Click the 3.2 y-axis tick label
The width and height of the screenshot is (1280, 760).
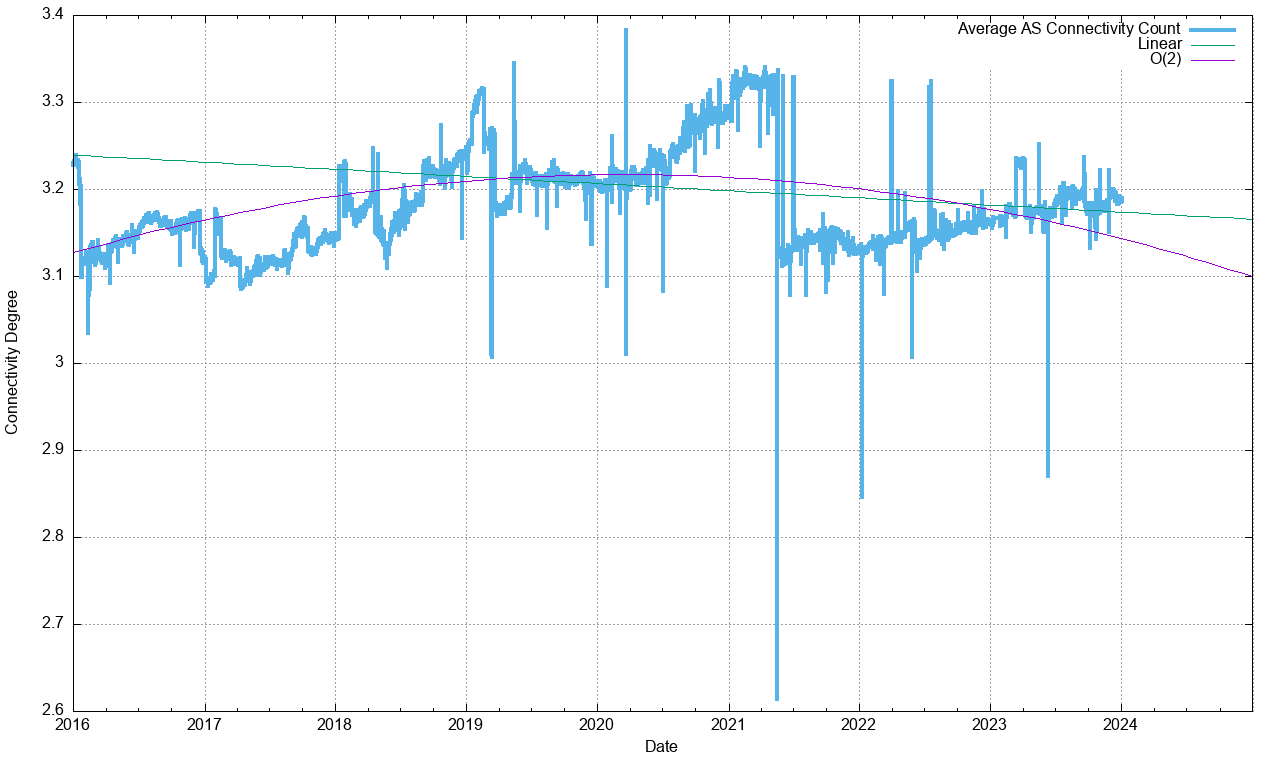(x=53, y=189)
